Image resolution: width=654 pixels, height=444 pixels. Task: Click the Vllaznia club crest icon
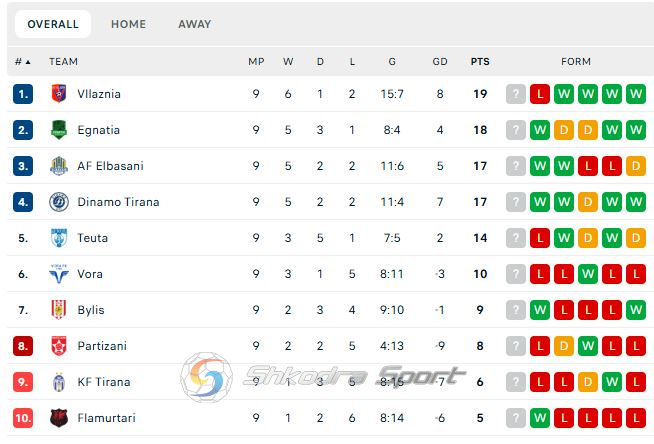point(58,94)
